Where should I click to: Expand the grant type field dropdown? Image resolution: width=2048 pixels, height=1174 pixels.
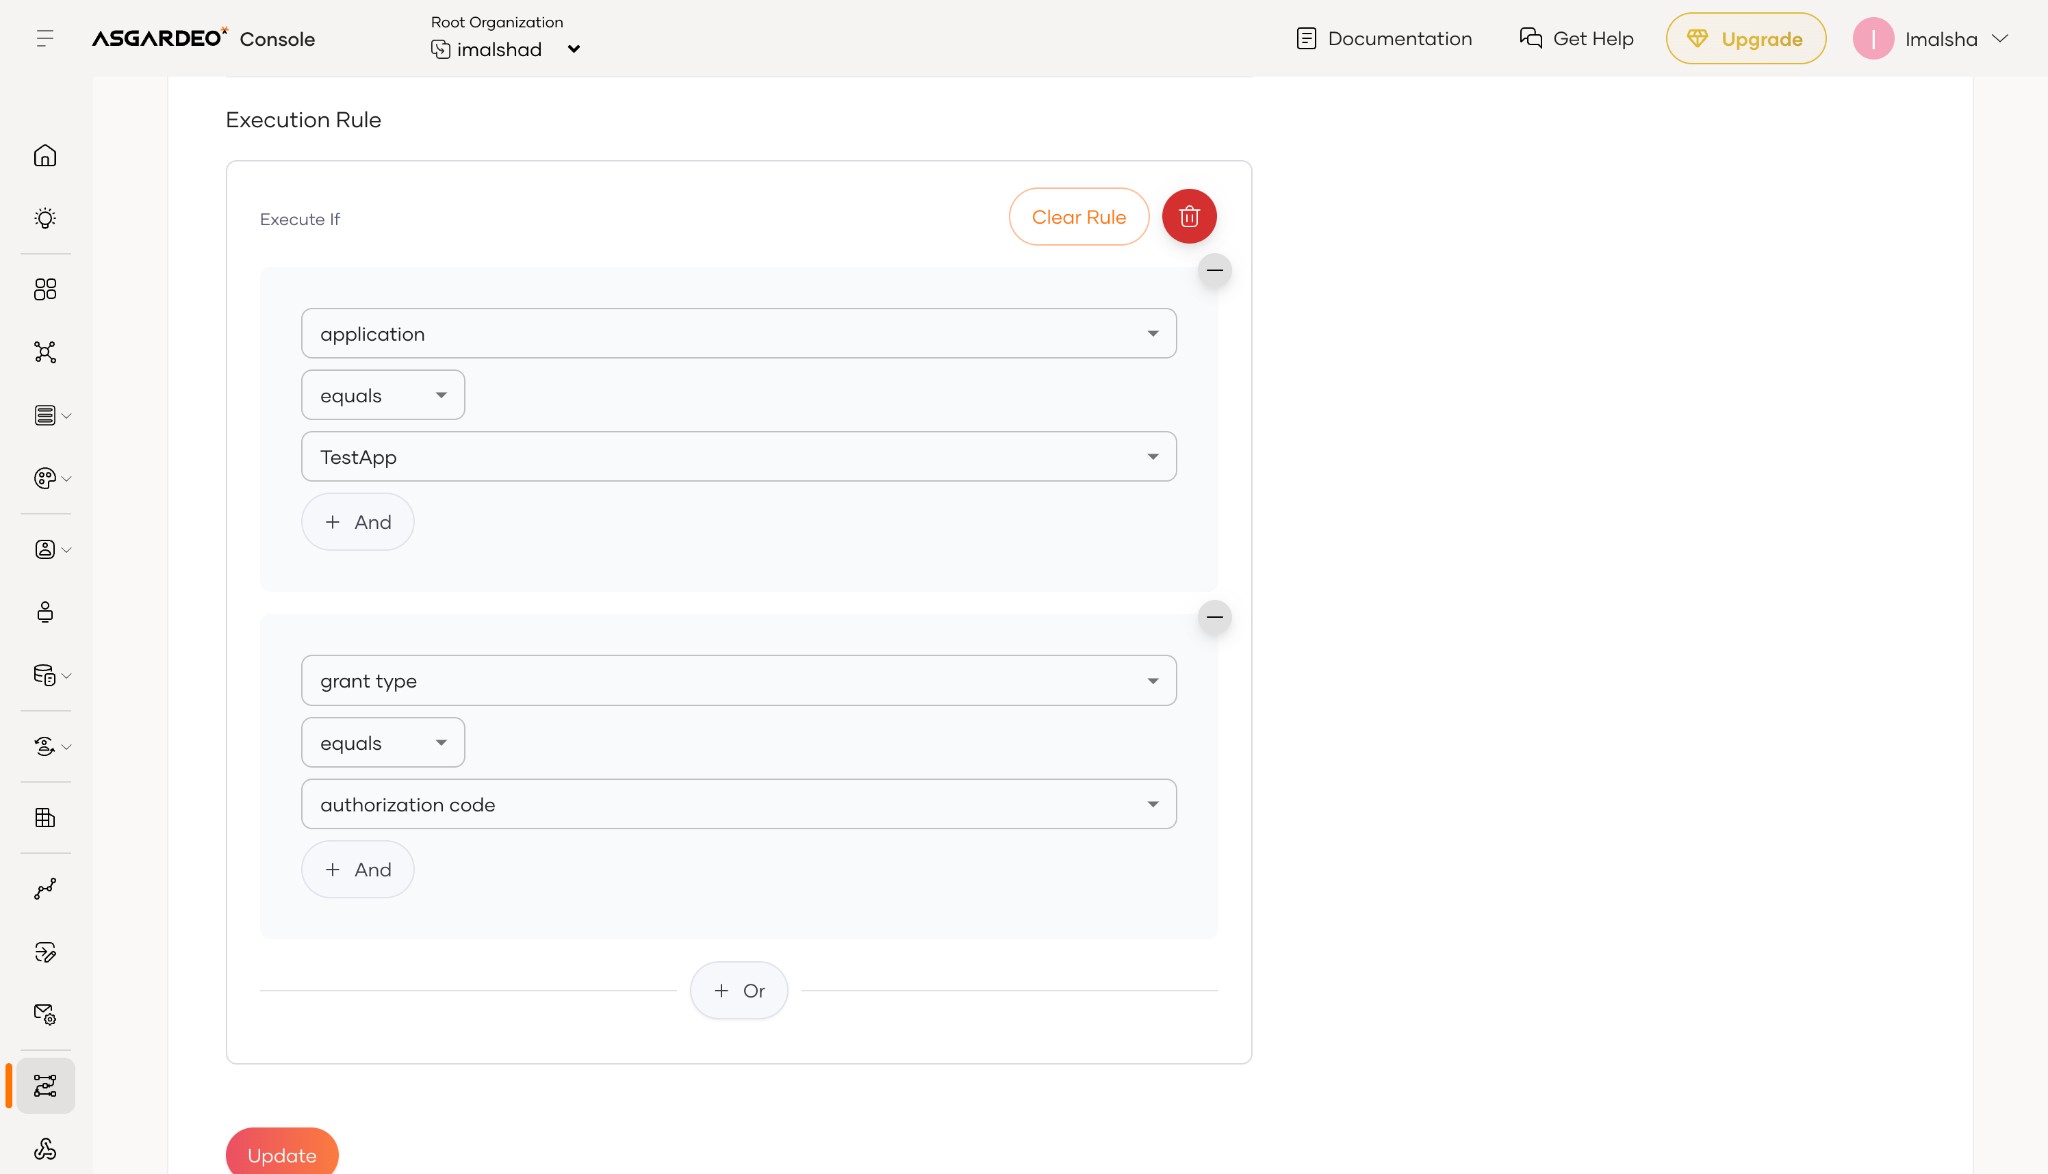(738, 681)
